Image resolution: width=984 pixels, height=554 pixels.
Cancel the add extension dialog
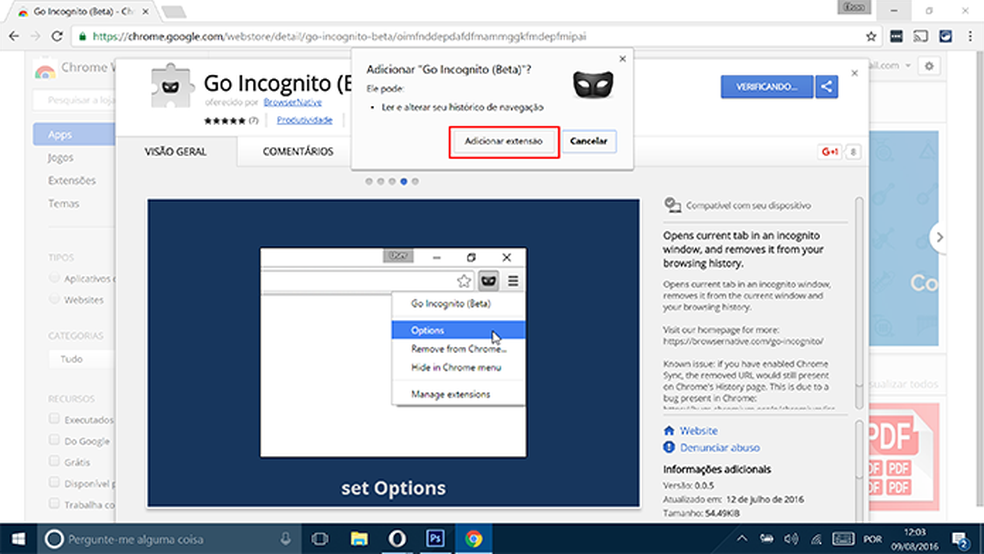click(x=589, y=141)
